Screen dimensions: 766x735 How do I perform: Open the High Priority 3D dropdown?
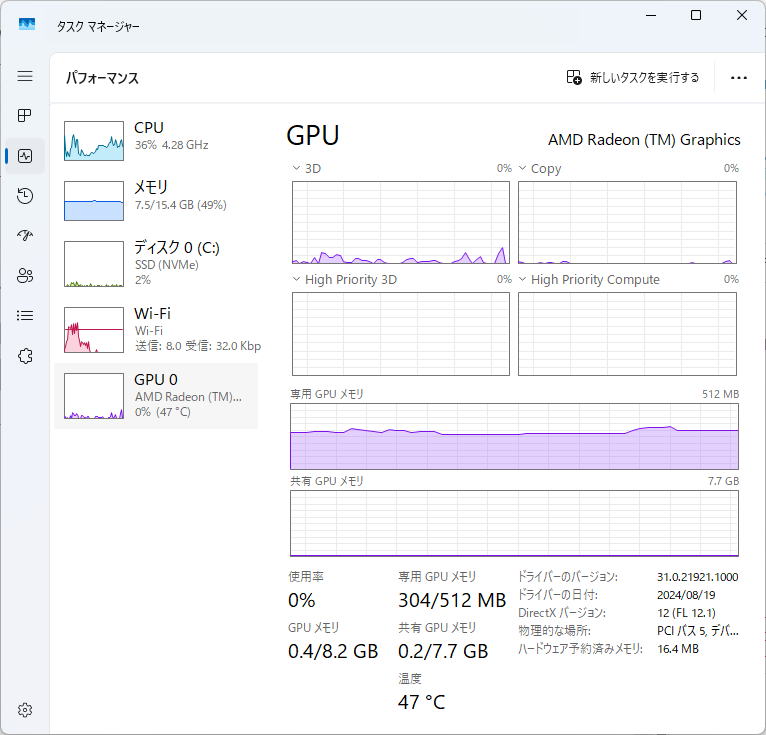pos(297,280)
